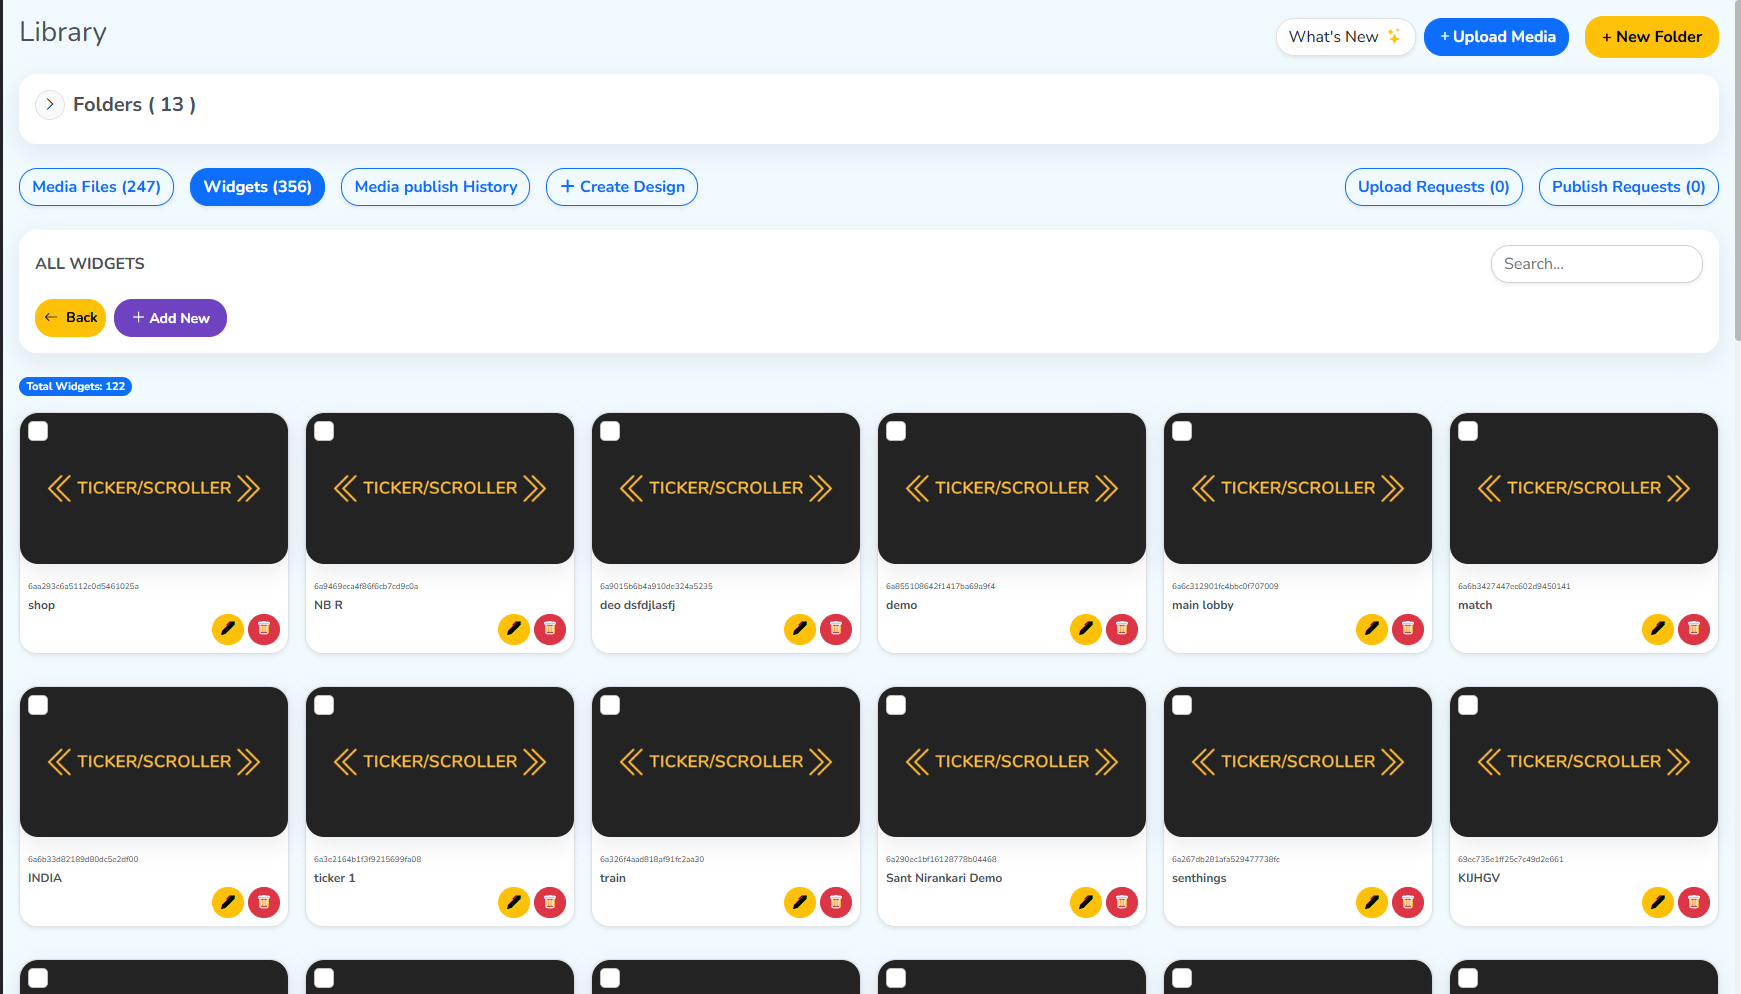Open What's New announcements

(1345, 37)
